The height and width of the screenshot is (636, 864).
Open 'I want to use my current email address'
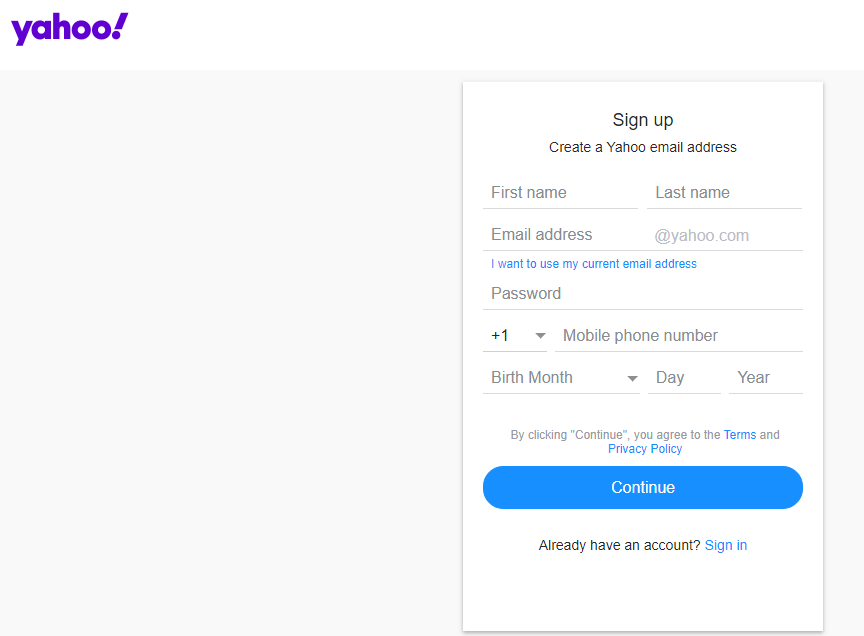[594, 264]
